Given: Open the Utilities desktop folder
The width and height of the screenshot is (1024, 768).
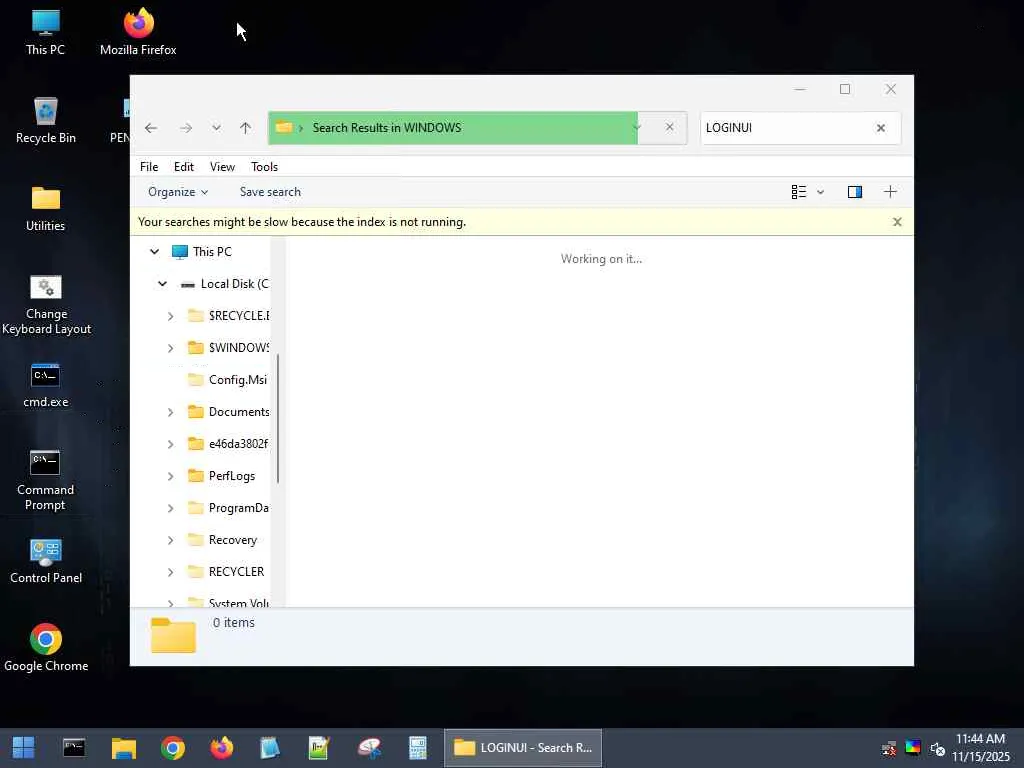Looking at the screenshot, I should [x=46, y=209].
